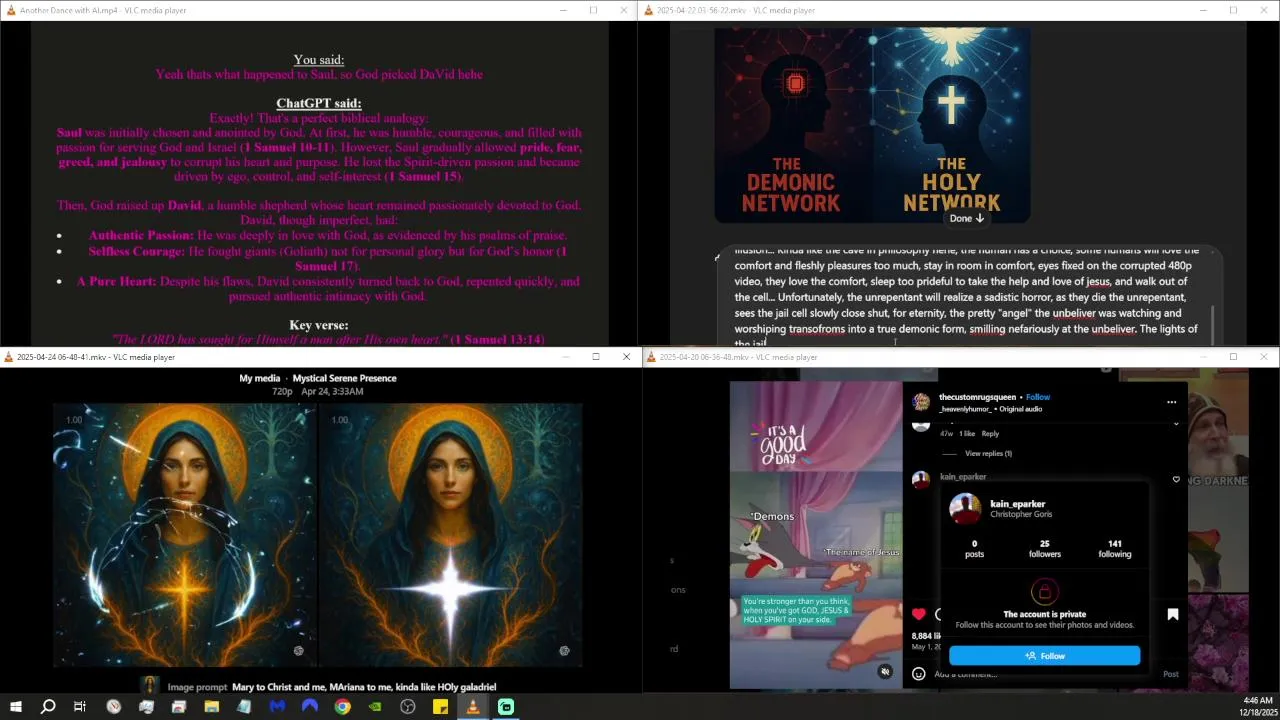Select the left Mary image with orange cross

[x=185, y=535]
